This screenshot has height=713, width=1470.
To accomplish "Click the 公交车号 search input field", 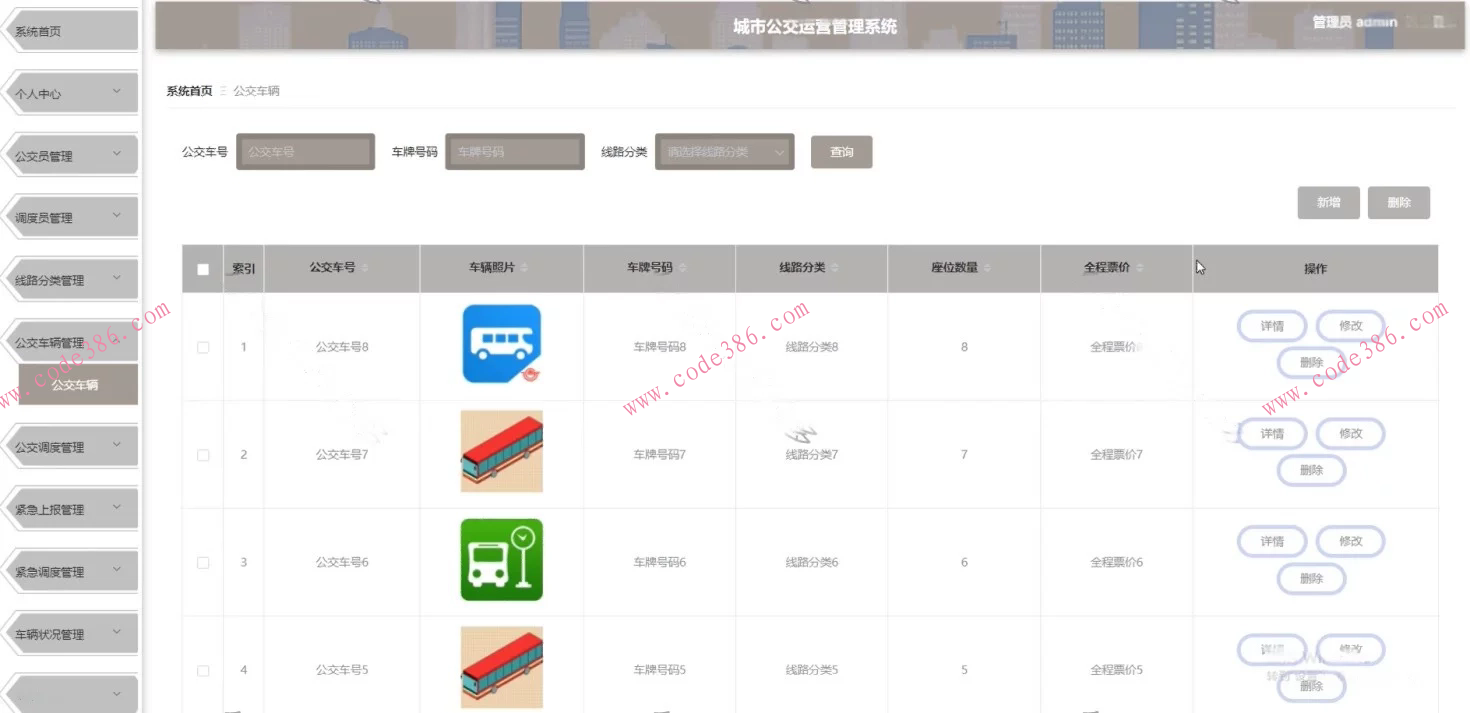I will tap(305, 151).
